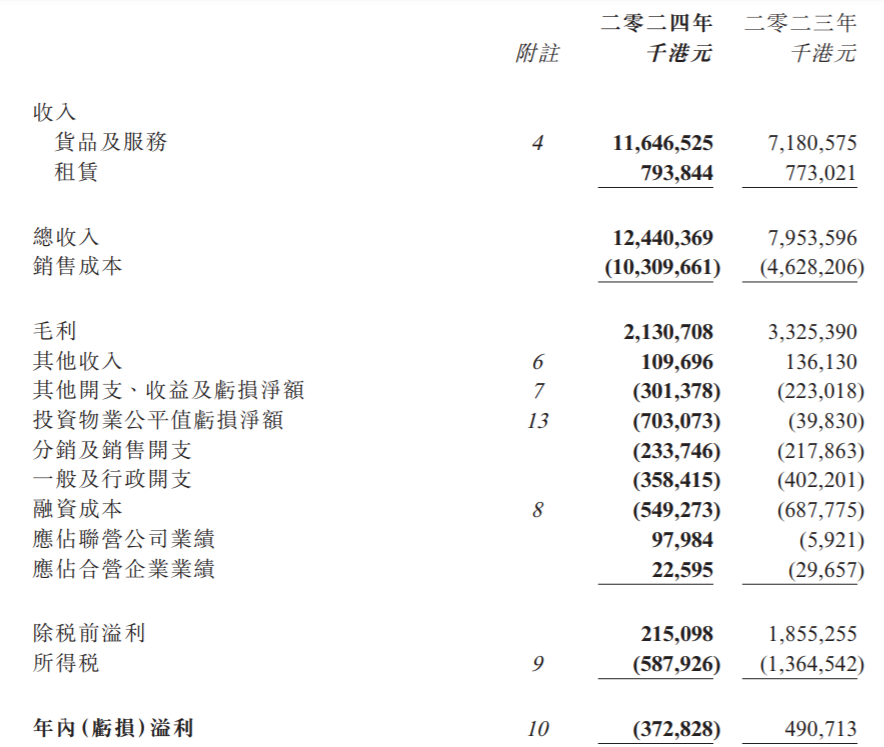Click the value 215,098
This screenshot has height=747, width=884.
[677, 634]
